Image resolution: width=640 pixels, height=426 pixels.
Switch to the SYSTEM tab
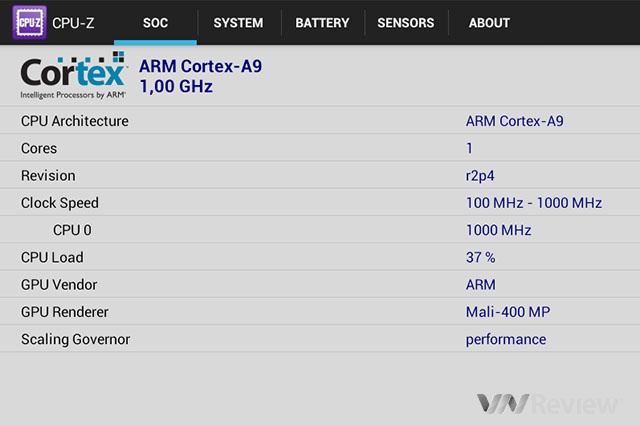coord(238,22)
